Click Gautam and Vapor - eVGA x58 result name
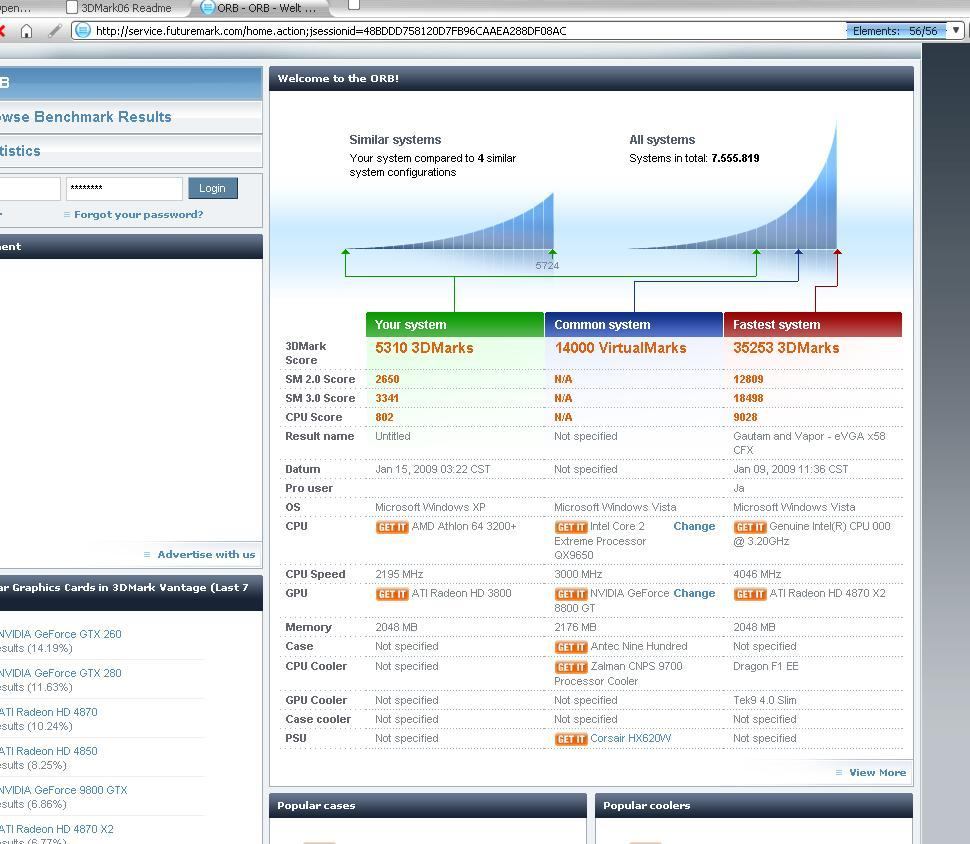Image resolution: width=970 pixels, height=844 pixels. [x=809, y=443]
